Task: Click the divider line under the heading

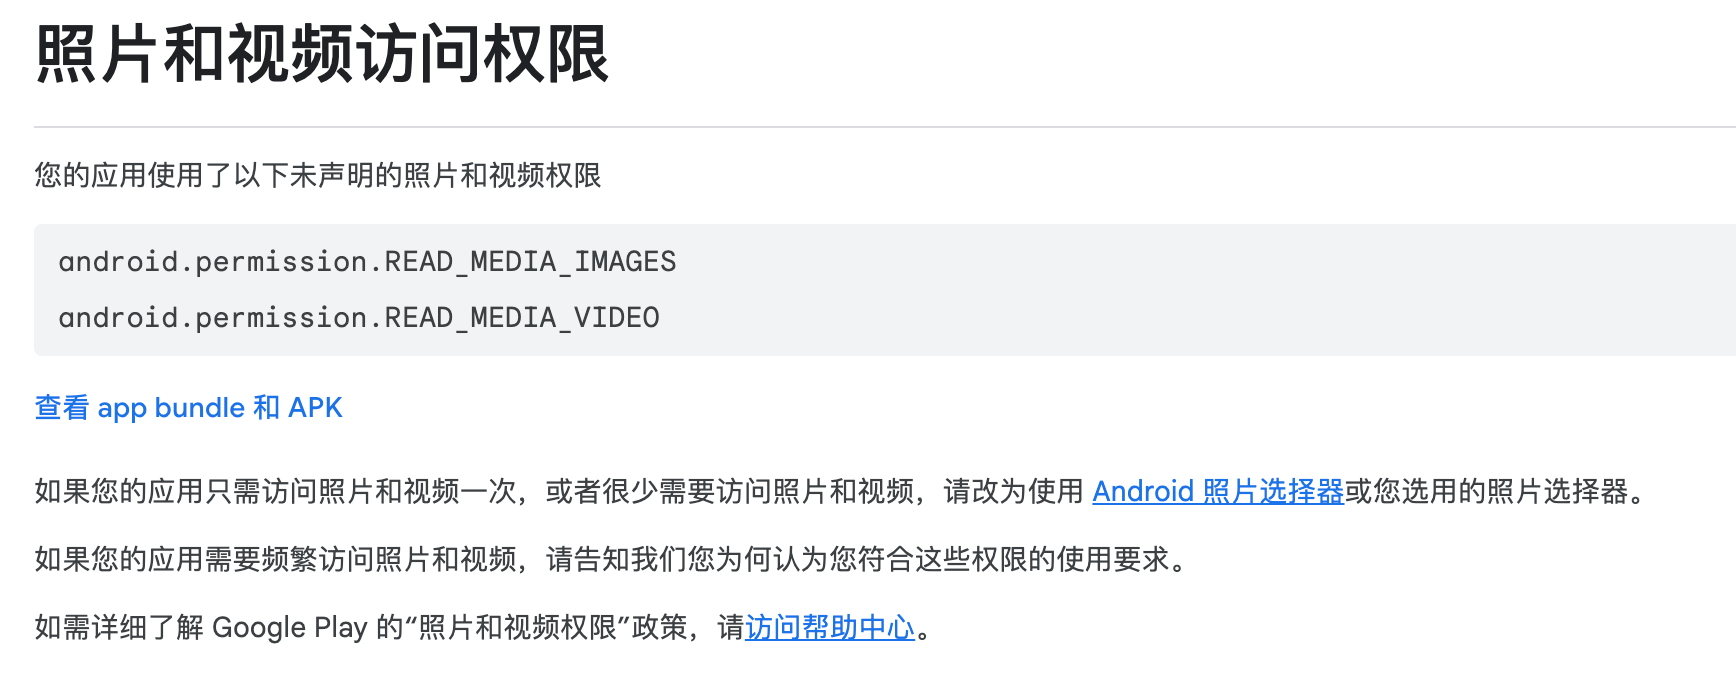Action: tap(885, 127)
